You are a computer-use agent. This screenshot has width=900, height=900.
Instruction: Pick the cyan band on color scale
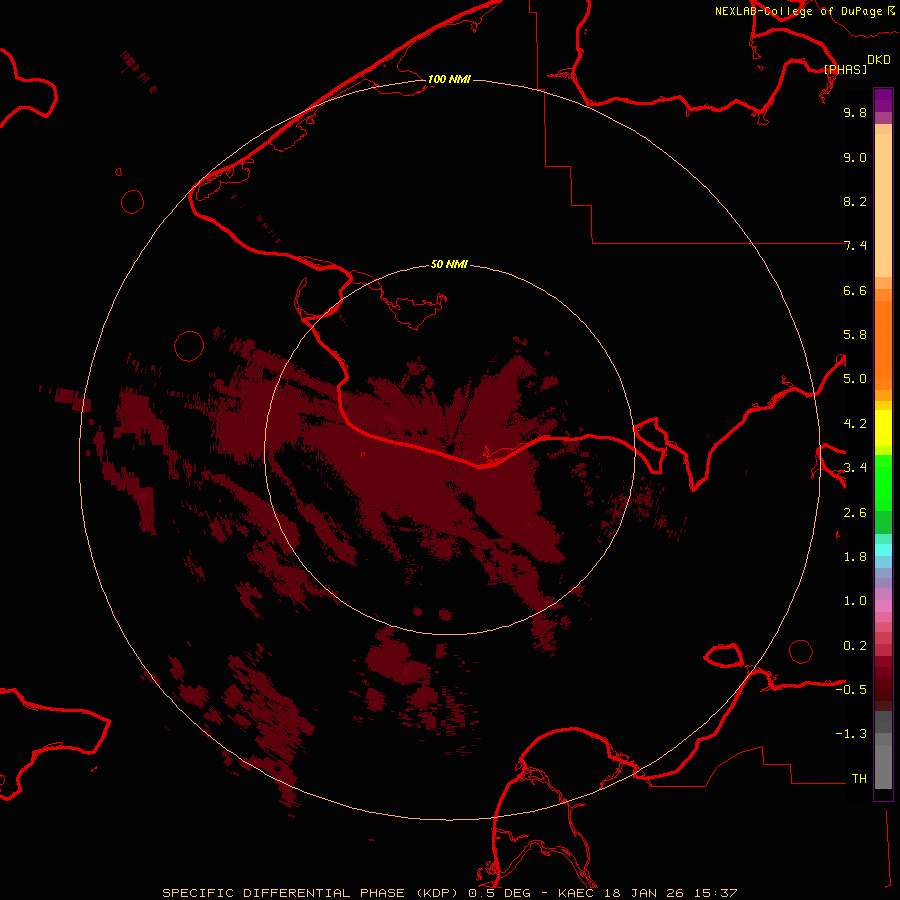(x=883, y=550)
